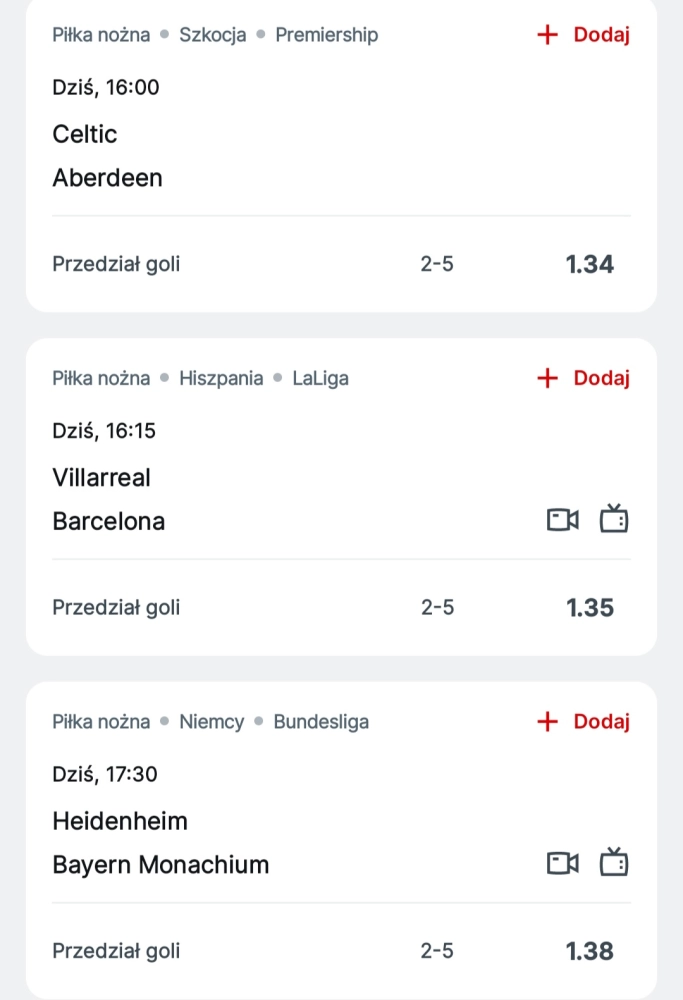Open the Bundesliga league link
Screen dimensions: 683x1000
[x=321, y=722]
